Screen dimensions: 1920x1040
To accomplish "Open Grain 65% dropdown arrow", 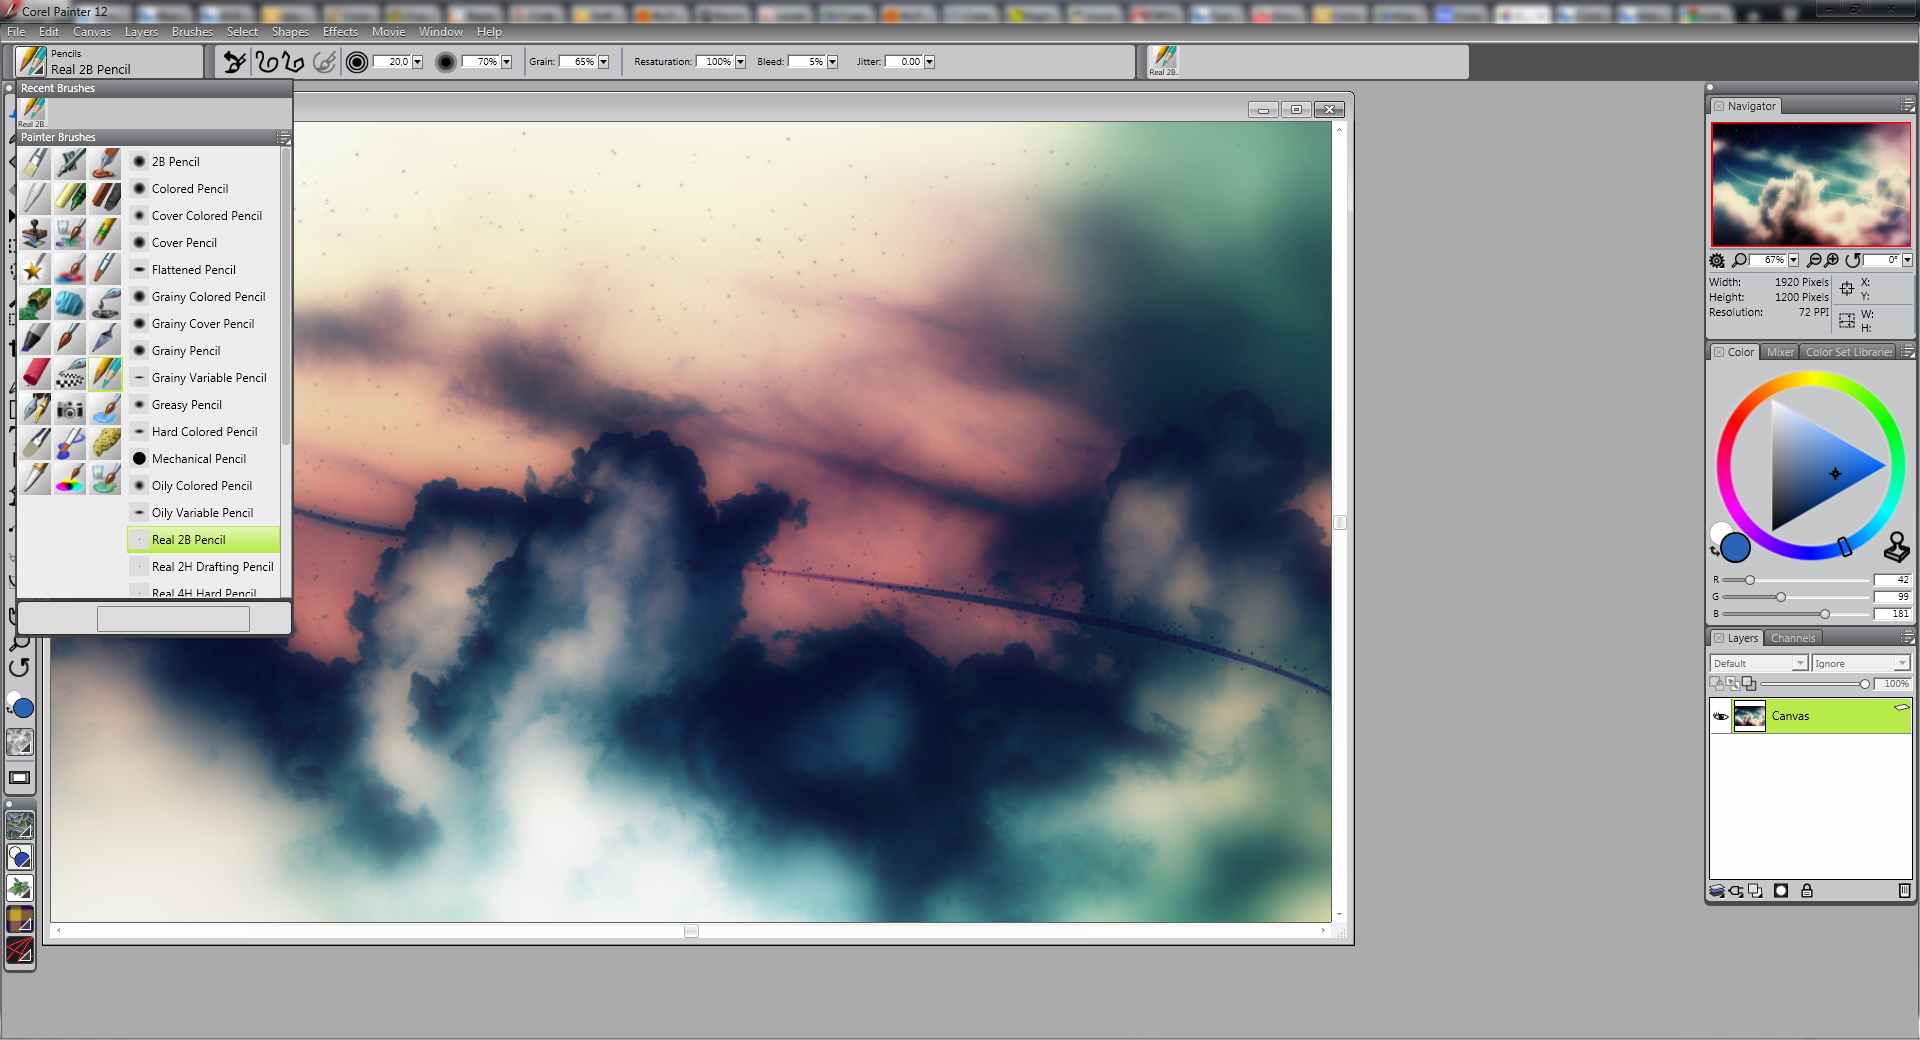I will 603,62.
